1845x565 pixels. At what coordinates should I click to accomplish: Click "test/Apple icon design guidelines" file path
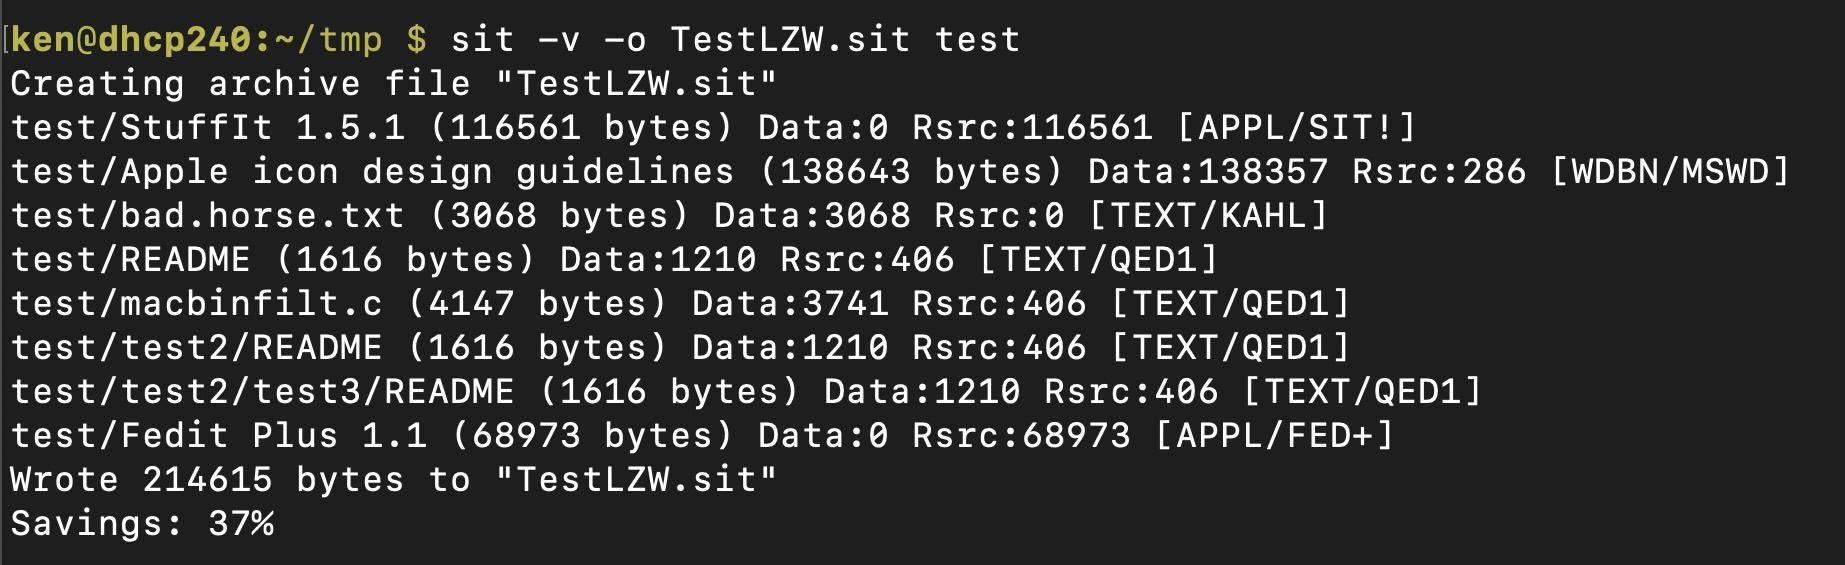pos(372,171)
